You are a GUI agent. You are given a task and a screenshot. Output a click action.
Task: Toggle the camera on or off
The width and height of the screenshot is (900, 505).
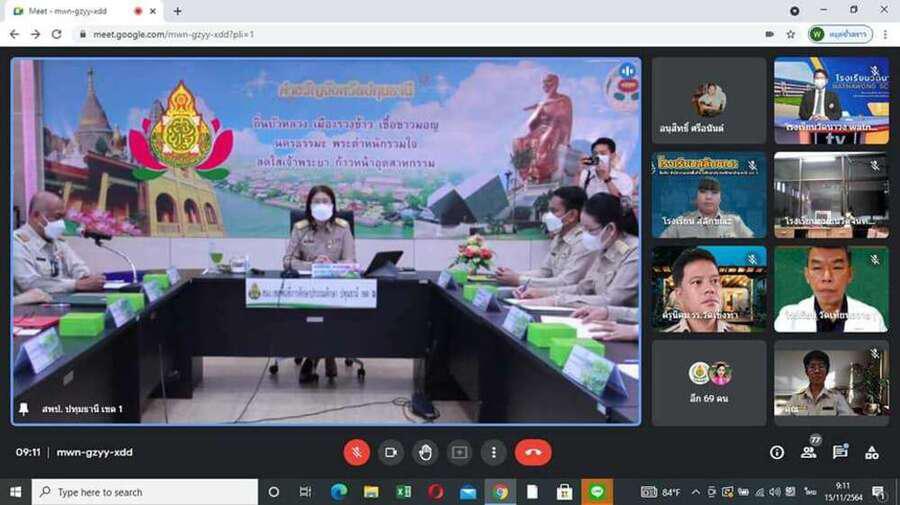pyautogui.click(x=391, y=452)
